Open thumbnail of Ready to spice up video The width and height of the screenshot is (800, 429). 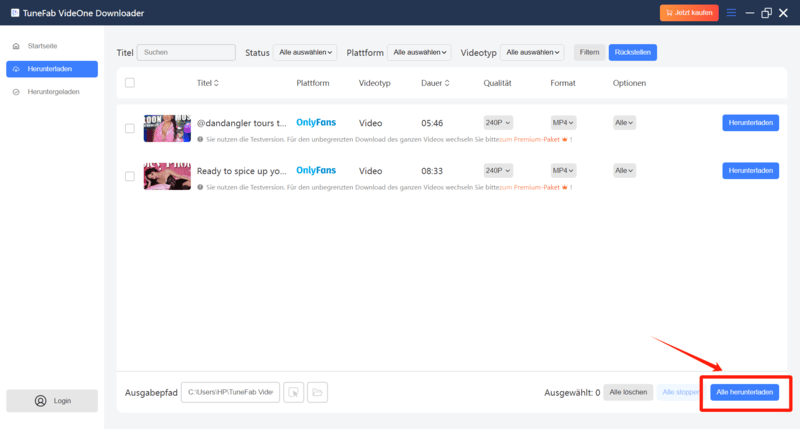167,176
